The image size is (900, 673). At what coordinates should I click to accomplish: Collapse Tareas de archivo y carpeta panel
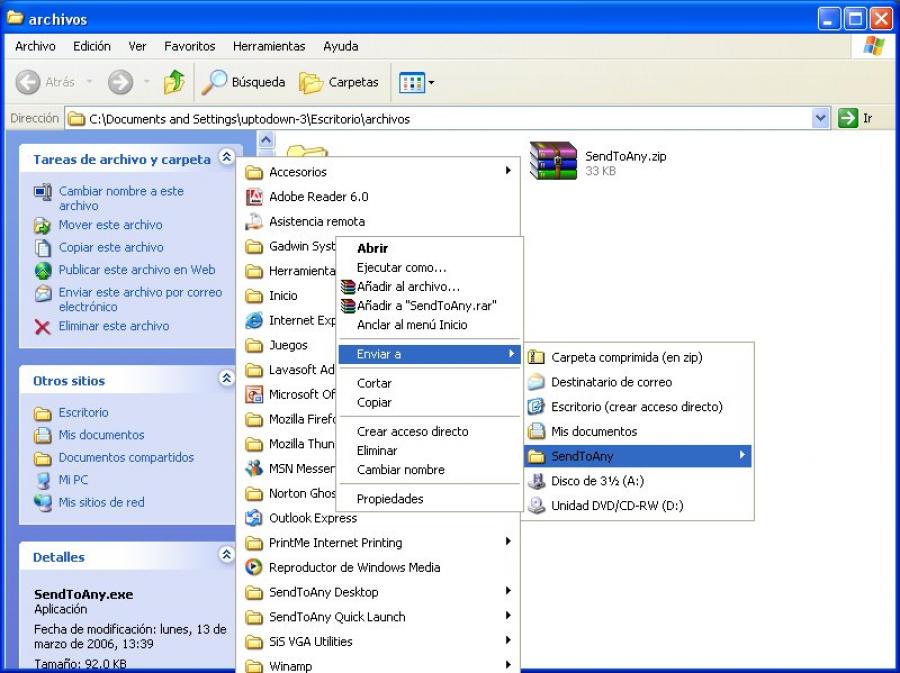[226, 156]
